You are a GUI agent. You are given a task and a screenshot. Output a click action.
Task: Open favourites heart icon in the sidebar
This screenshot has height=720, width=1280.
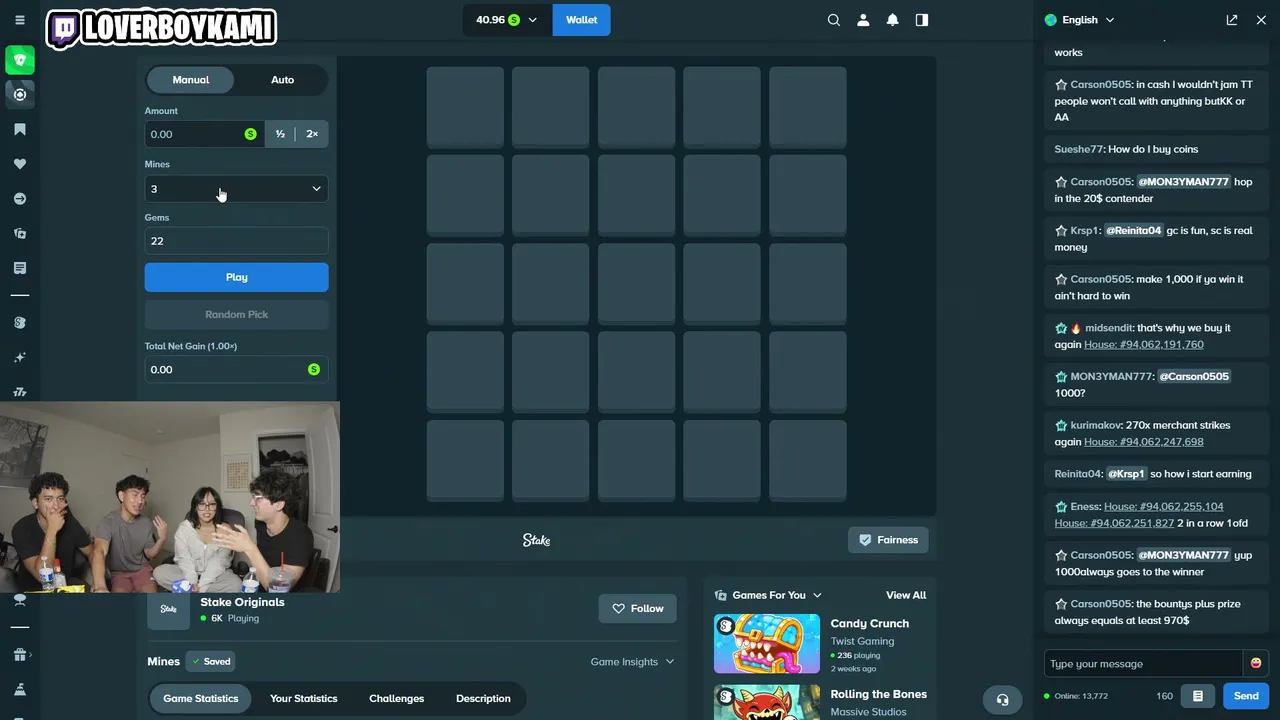pos(19,164)
